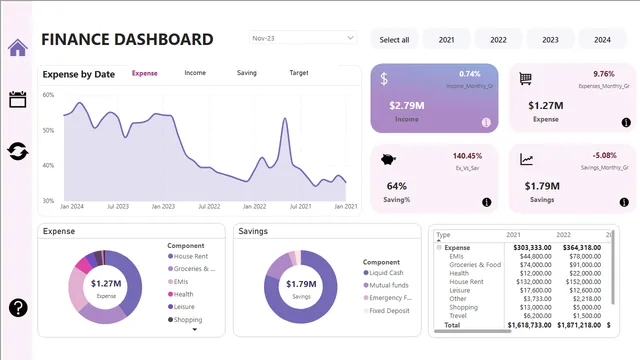
Task: Click the table vertical scrollbar
Action: click(613, 267)
